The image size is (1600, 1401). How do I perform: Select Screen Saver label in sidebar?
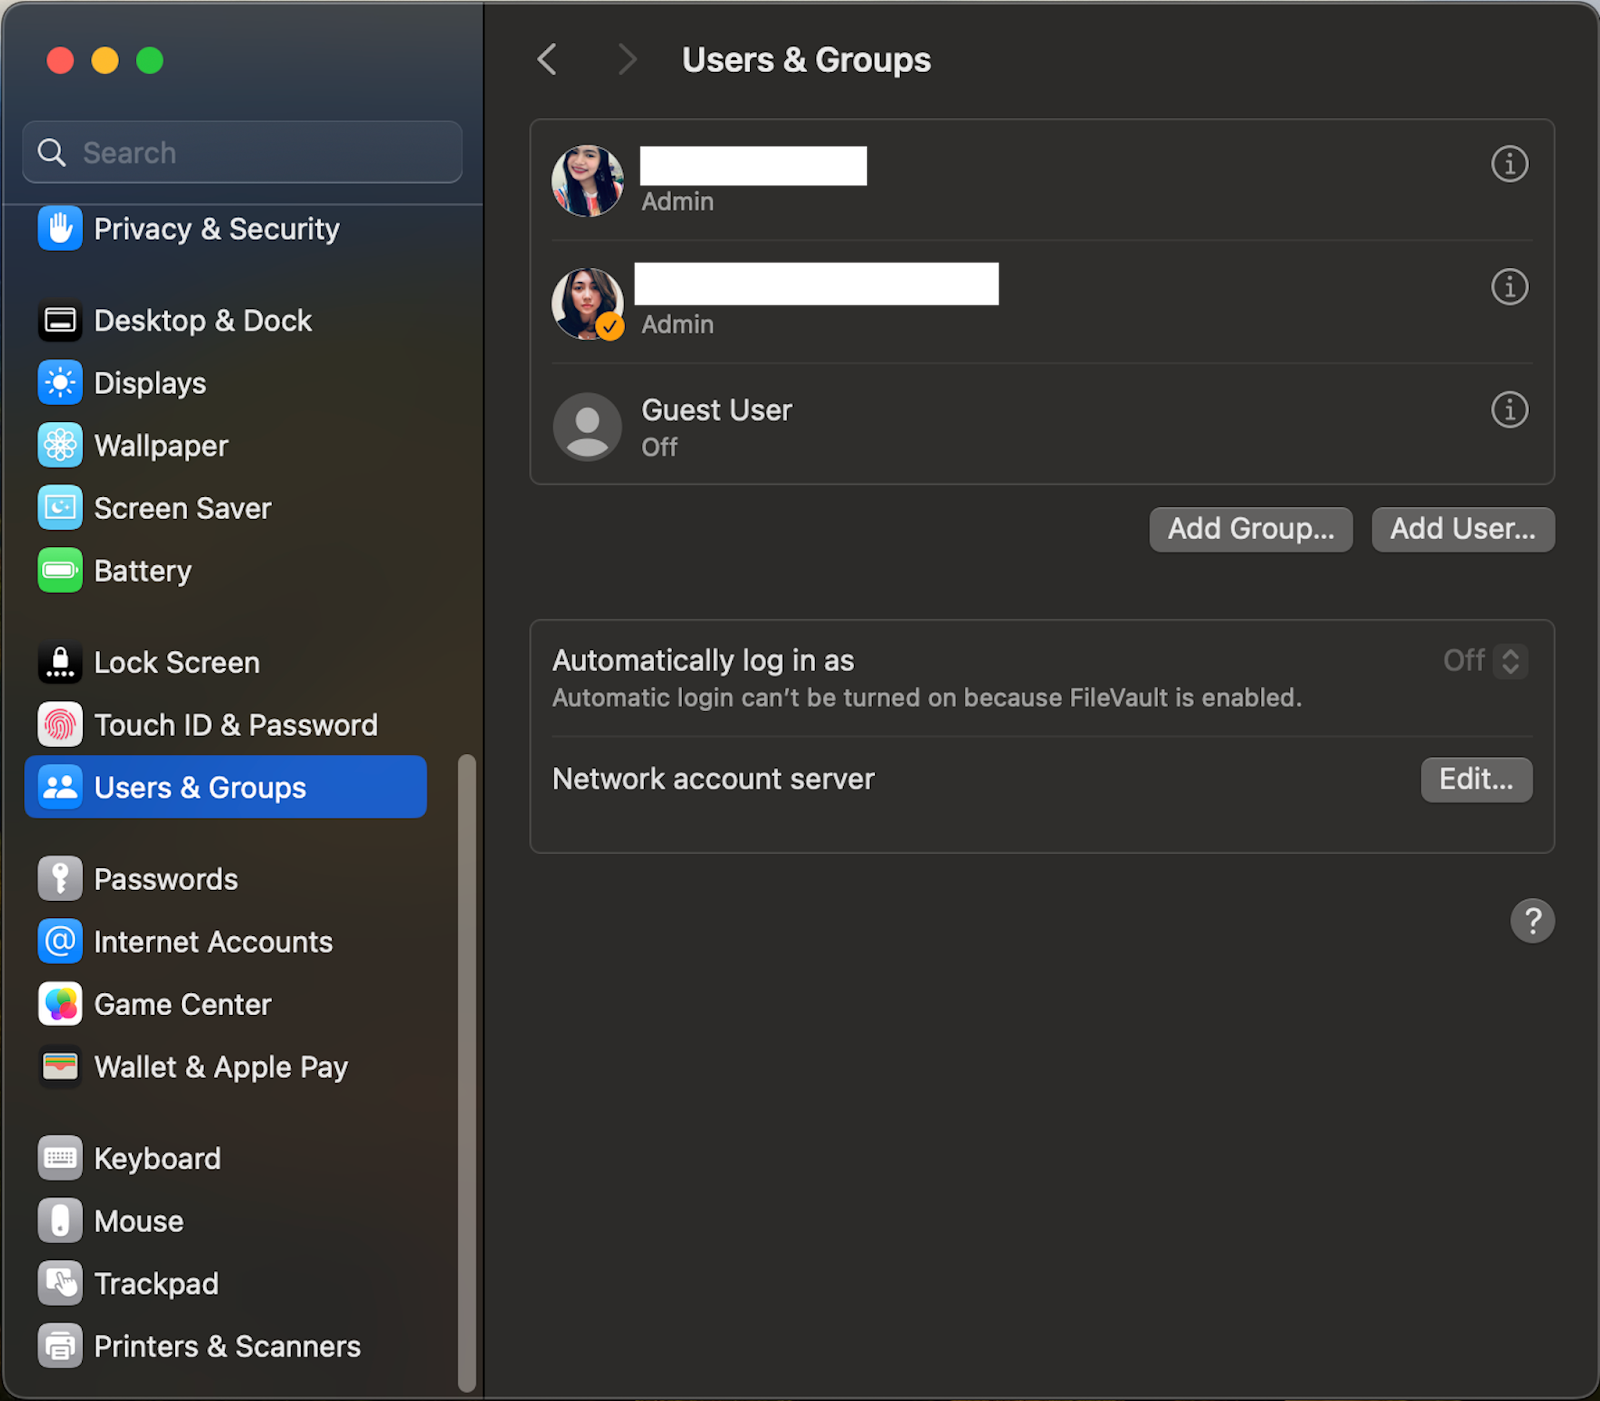(x=183, y=508)
